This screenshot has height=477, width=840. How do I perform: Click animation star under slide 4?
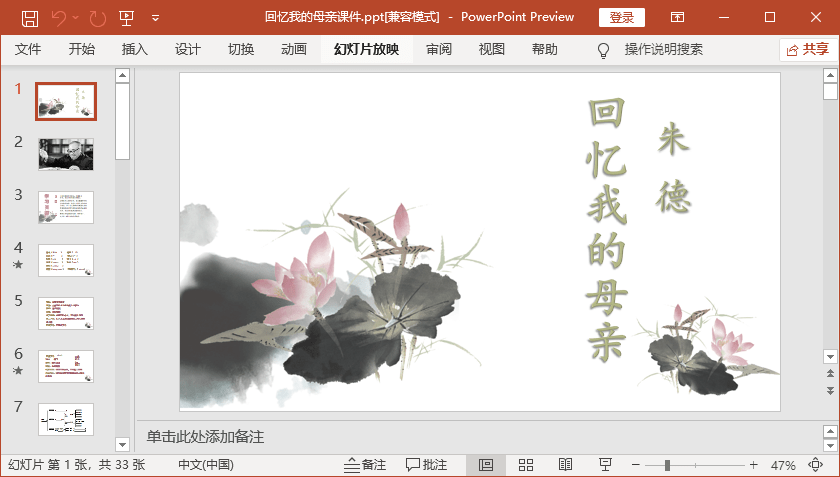pos(18,264)
